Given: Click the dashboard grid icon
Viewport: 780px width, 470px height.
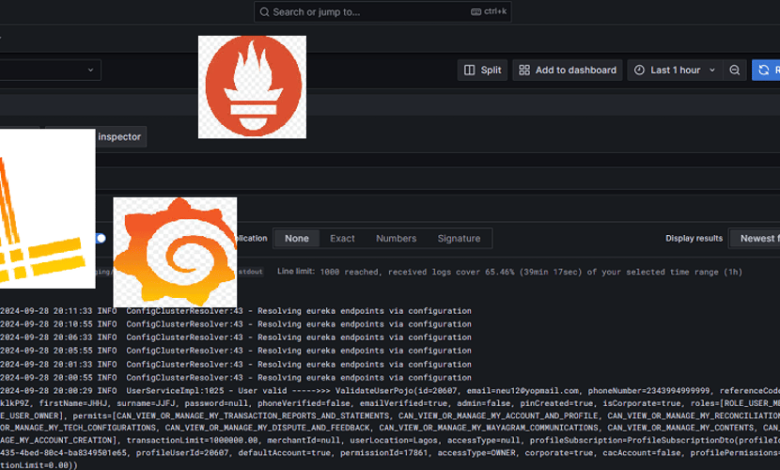Looking at the screenshot, I should coord(524,70).
